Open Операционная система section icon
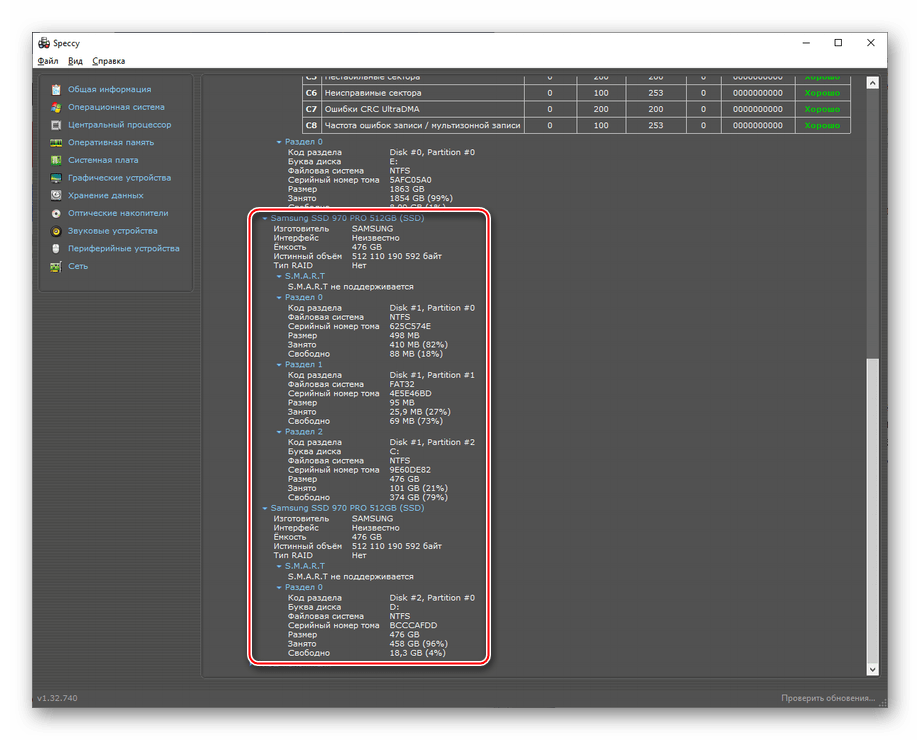 [x=56, y=107]
